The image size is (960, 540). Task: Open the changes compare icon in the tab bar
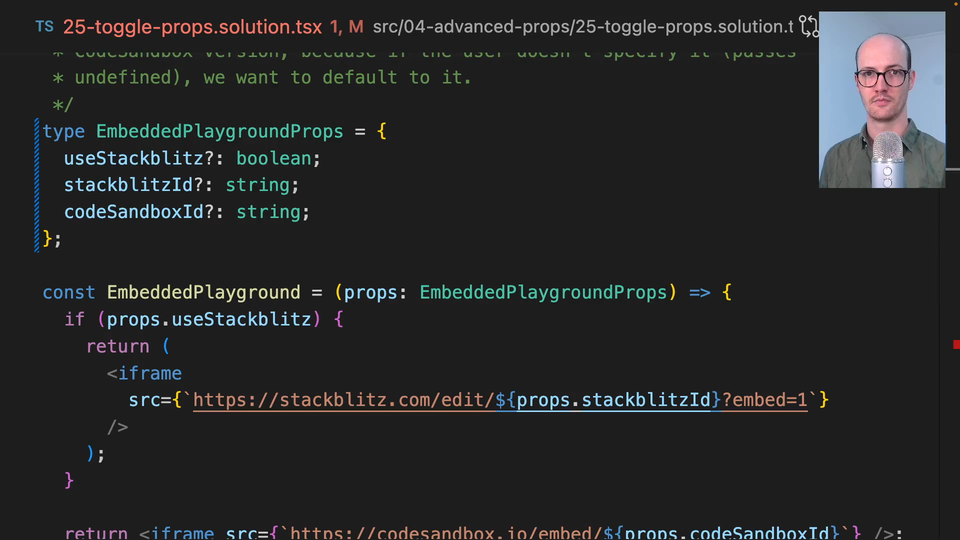click(809, 27)
